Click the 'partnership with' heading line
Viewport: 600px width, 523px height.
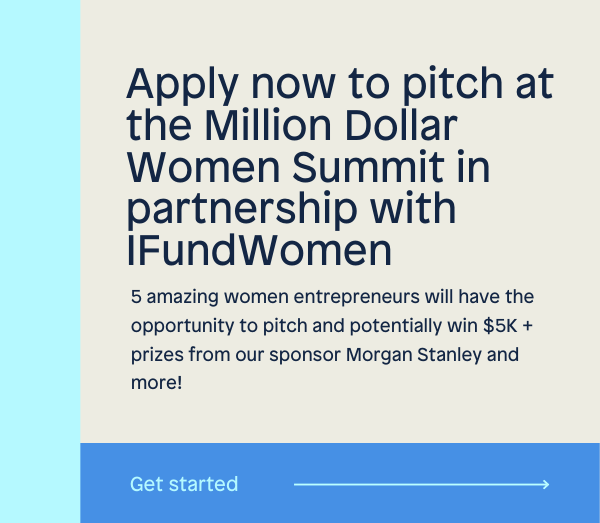click(x=291, y=209)
